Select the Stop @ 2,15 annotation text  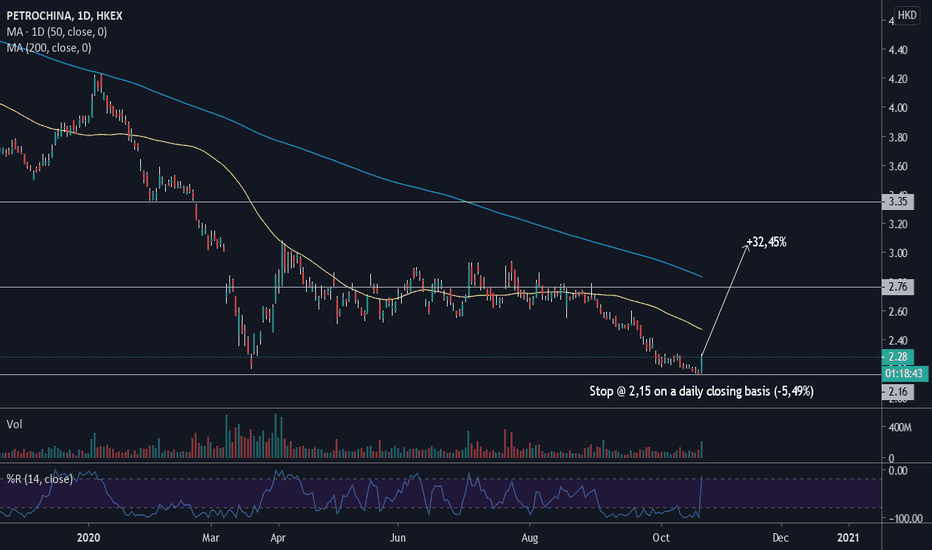point(701,391)
